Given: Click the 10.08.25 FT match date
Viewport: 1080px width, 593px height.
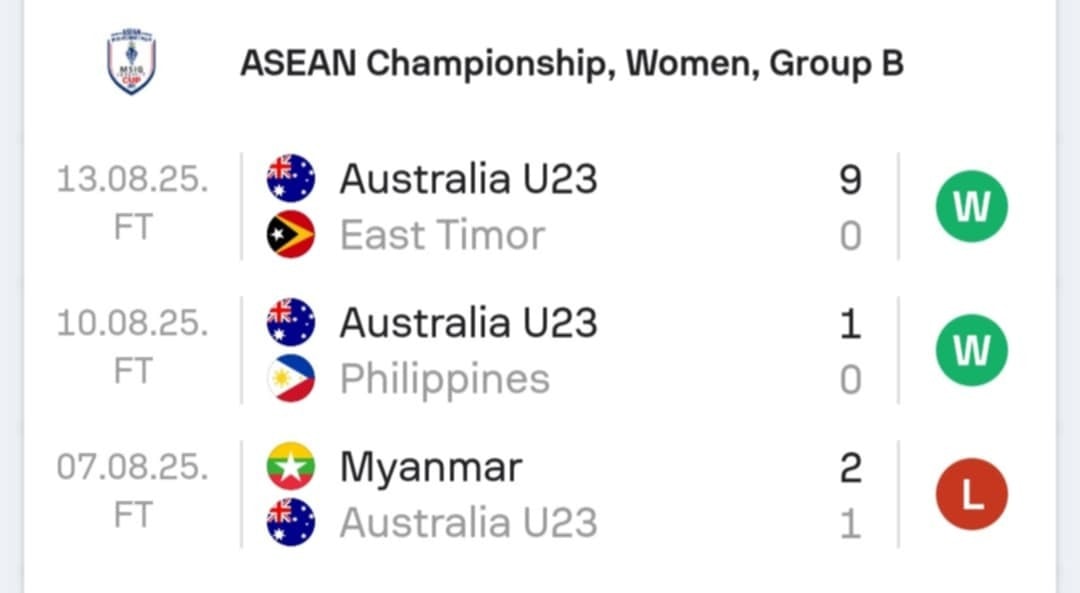Looking at the screenshot, I should (x=132, y=347).
